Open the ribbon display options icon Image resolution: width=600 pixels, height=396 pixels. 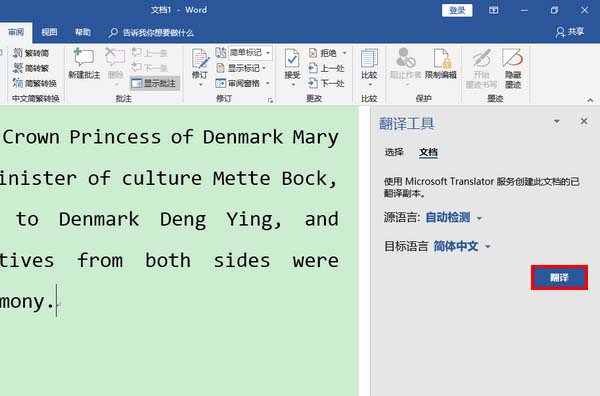(494, 10)
